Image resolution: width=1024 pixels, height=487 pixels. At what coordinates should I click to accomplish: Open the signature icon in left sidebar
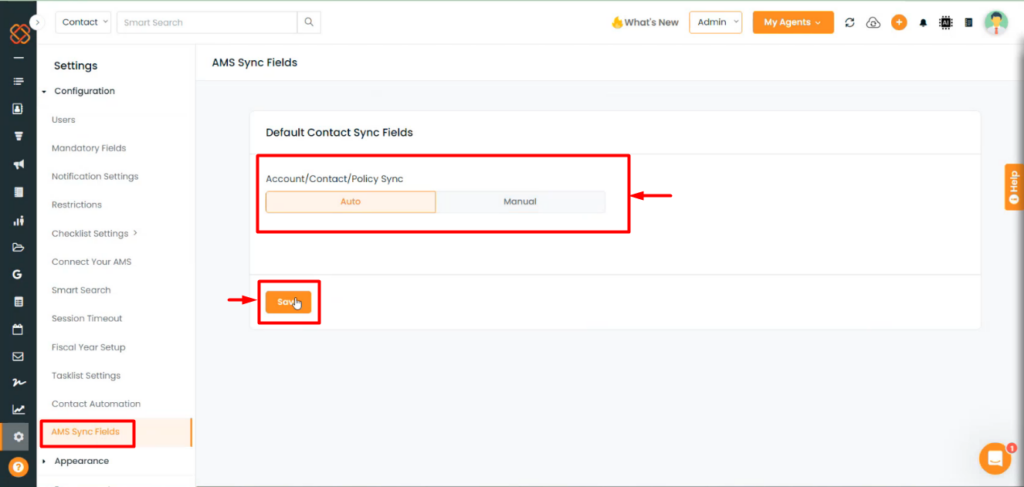point(18,383)
